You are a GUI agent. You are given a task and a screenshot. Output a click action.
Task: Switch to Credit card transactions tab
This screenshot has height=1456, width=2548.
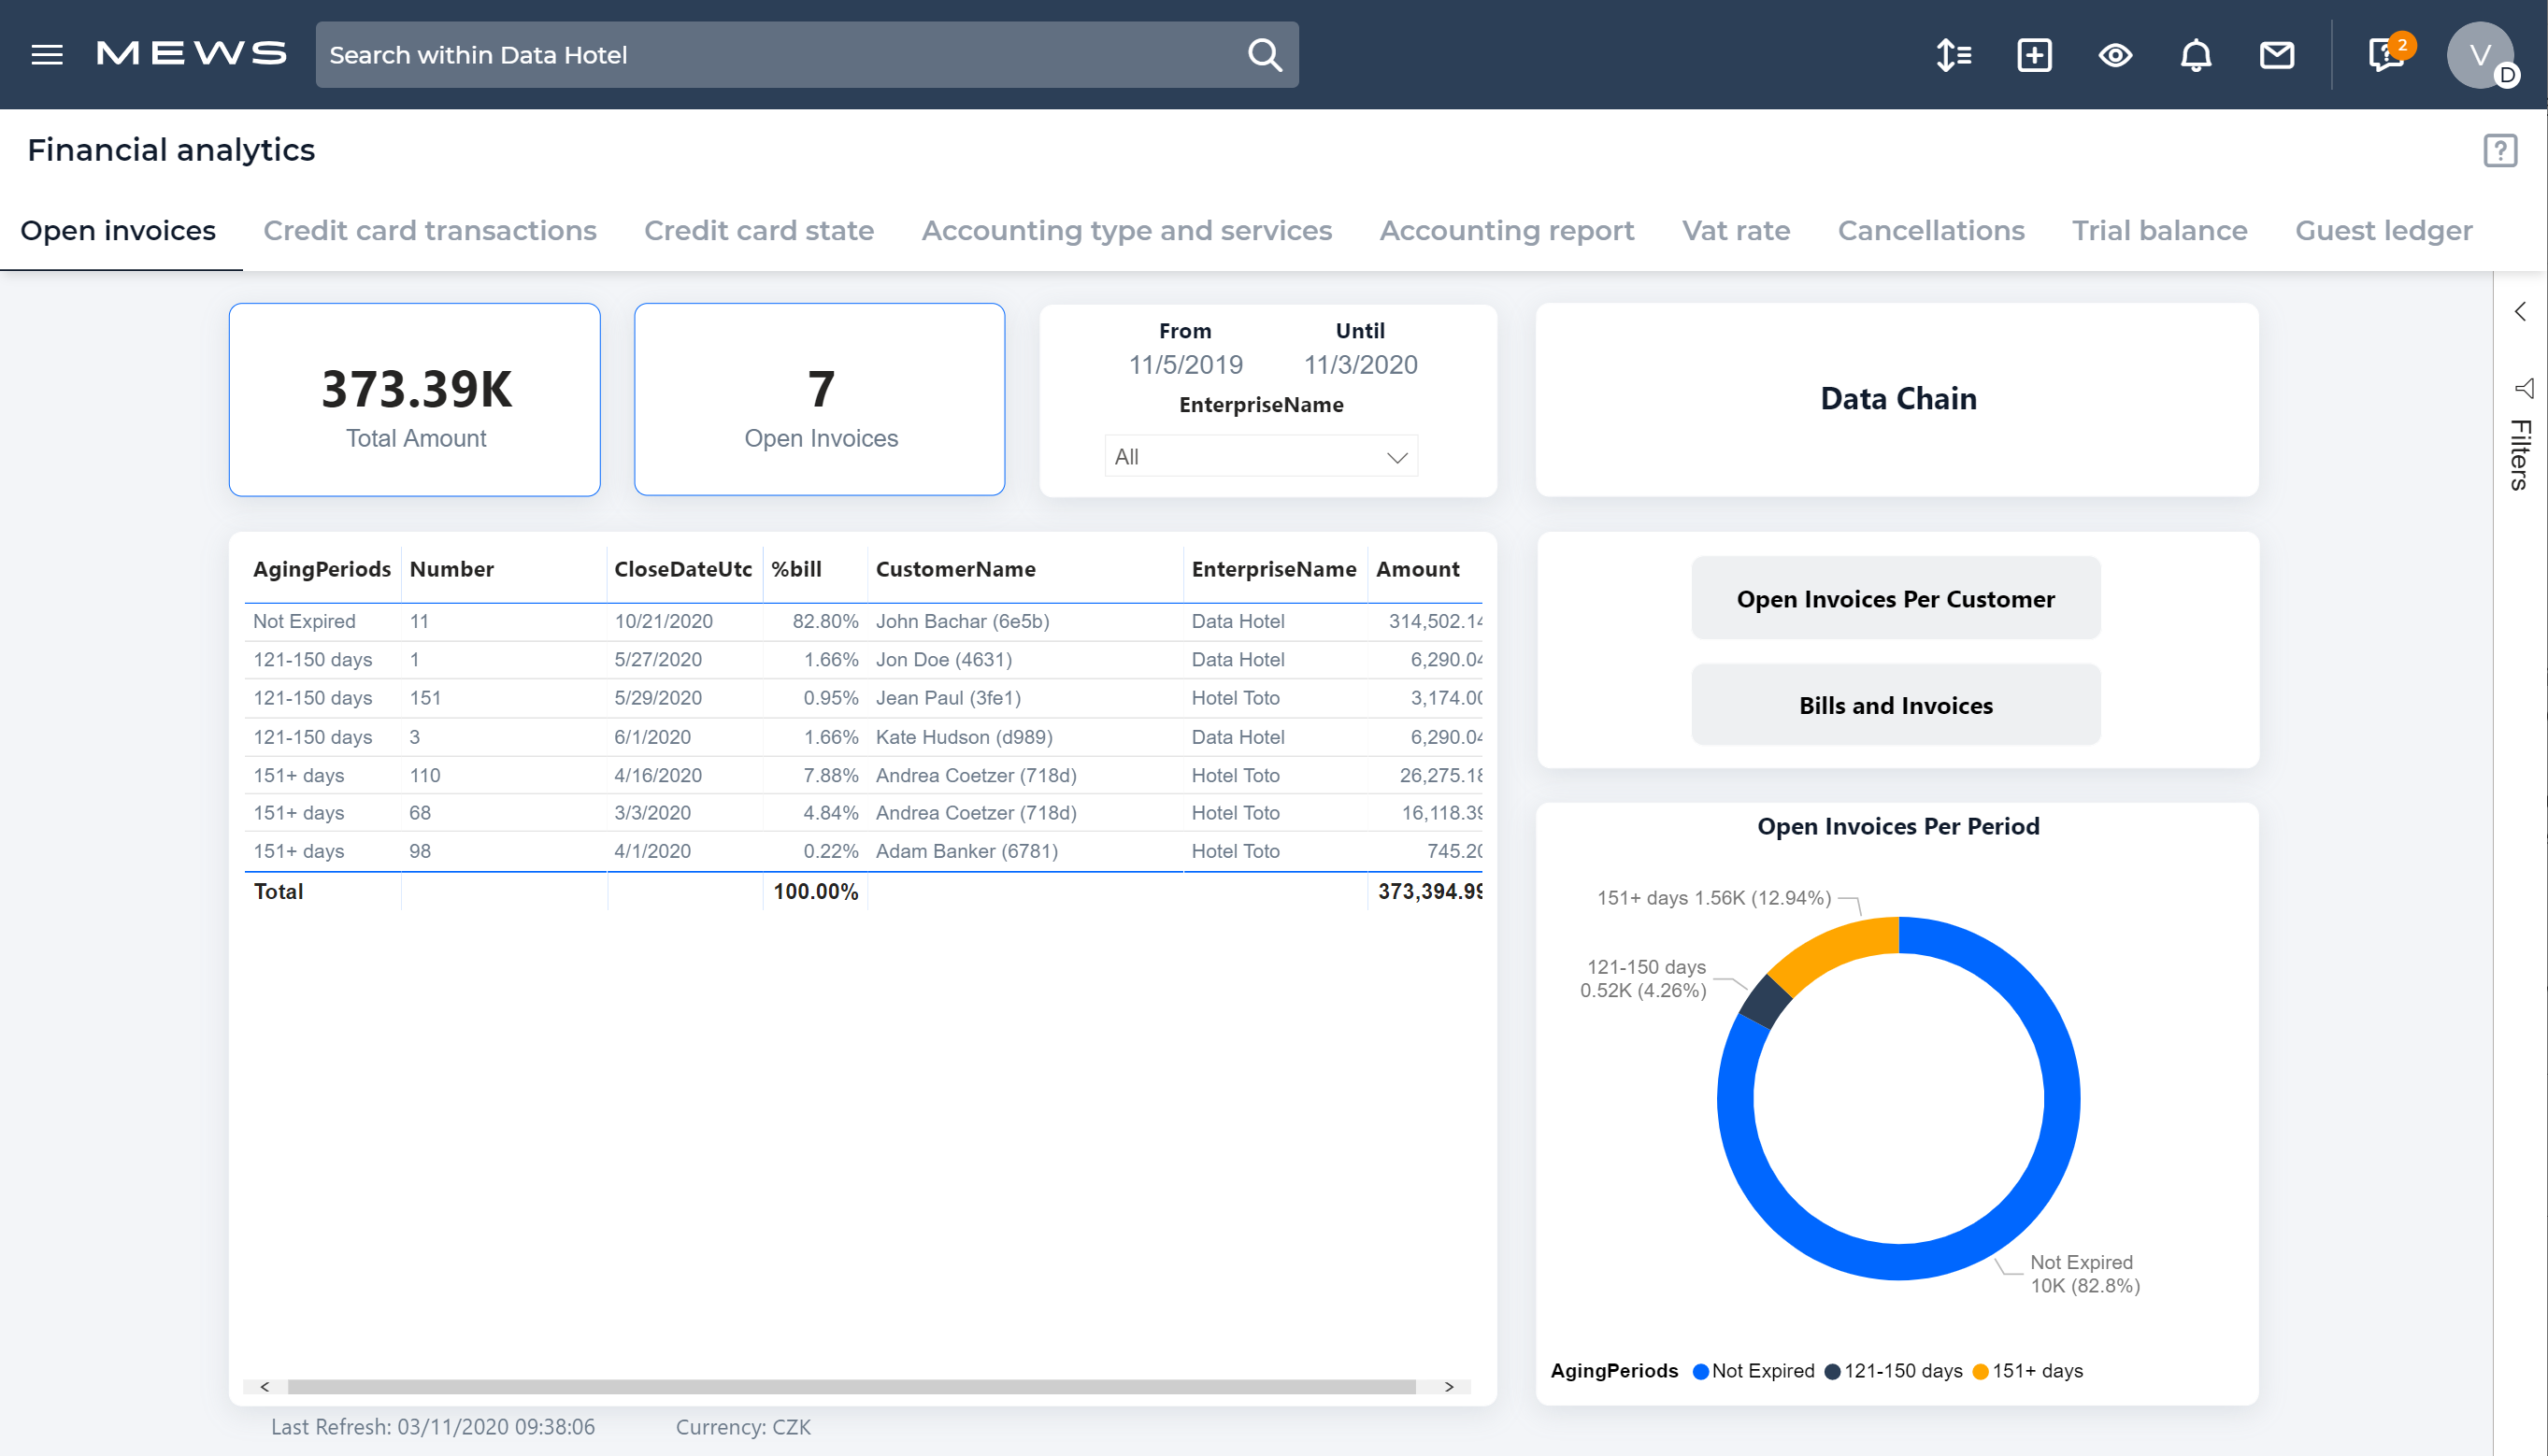(x=430, y=230)
